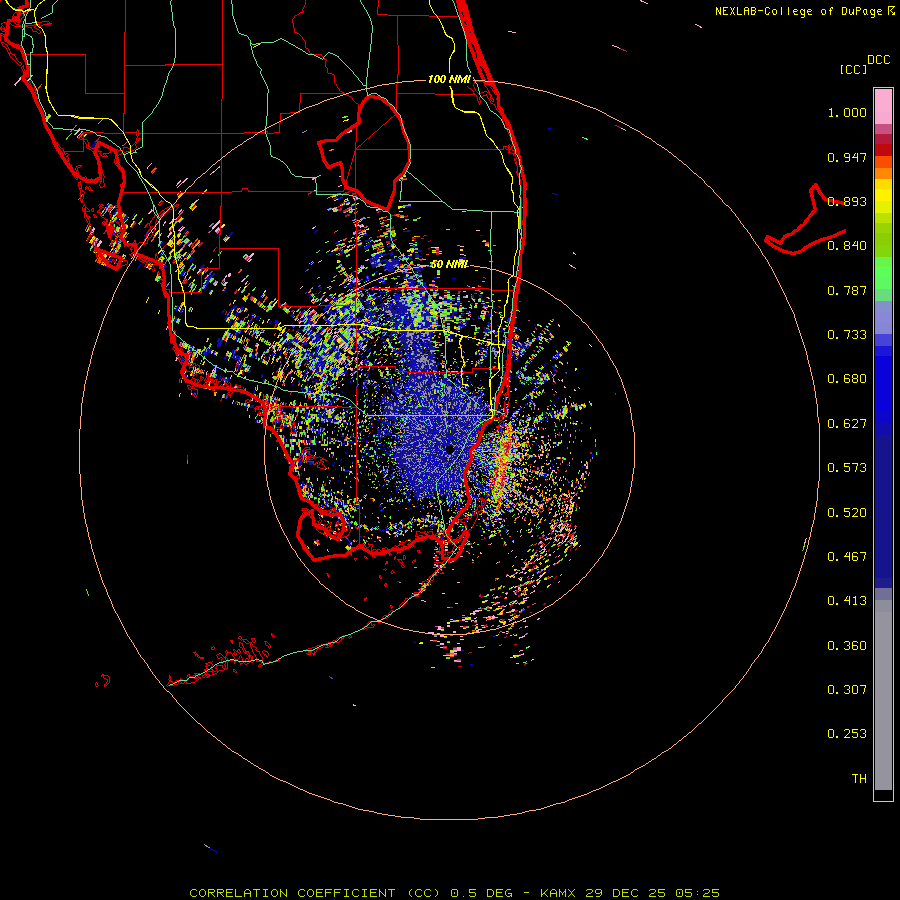The image size is (900, 900).
Task: Click the pink segment atop the color bar
Action: click(x=883, y=106)
